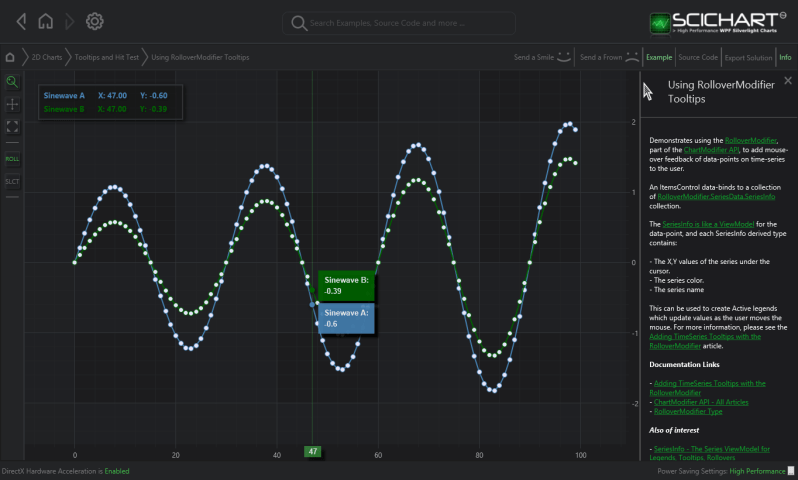Click the frown face icon
798x480 pixels.
point(632,57)
